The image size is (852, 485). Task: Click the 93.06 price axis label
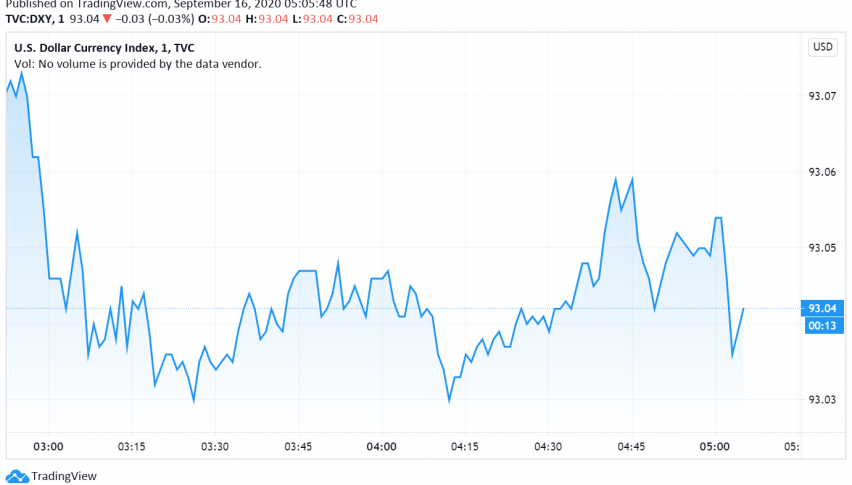coord(822,172)
